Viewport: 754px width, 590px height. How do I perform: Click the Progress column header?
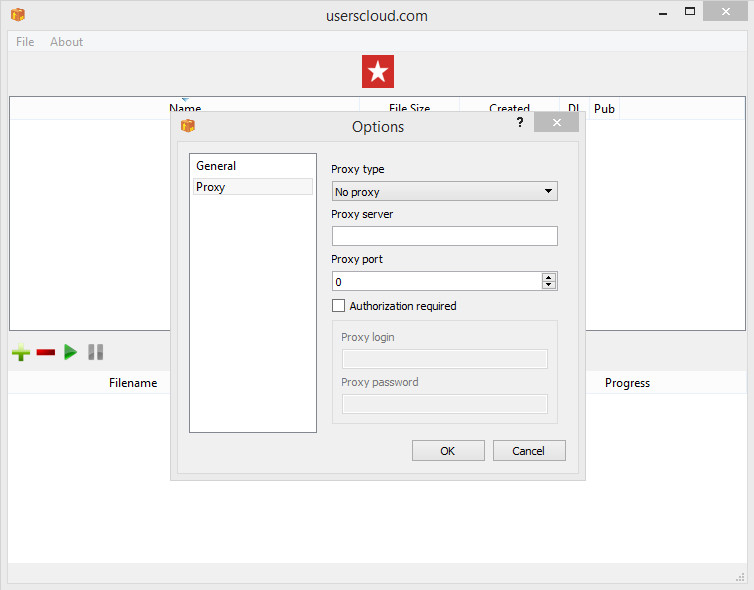point(627,383)
